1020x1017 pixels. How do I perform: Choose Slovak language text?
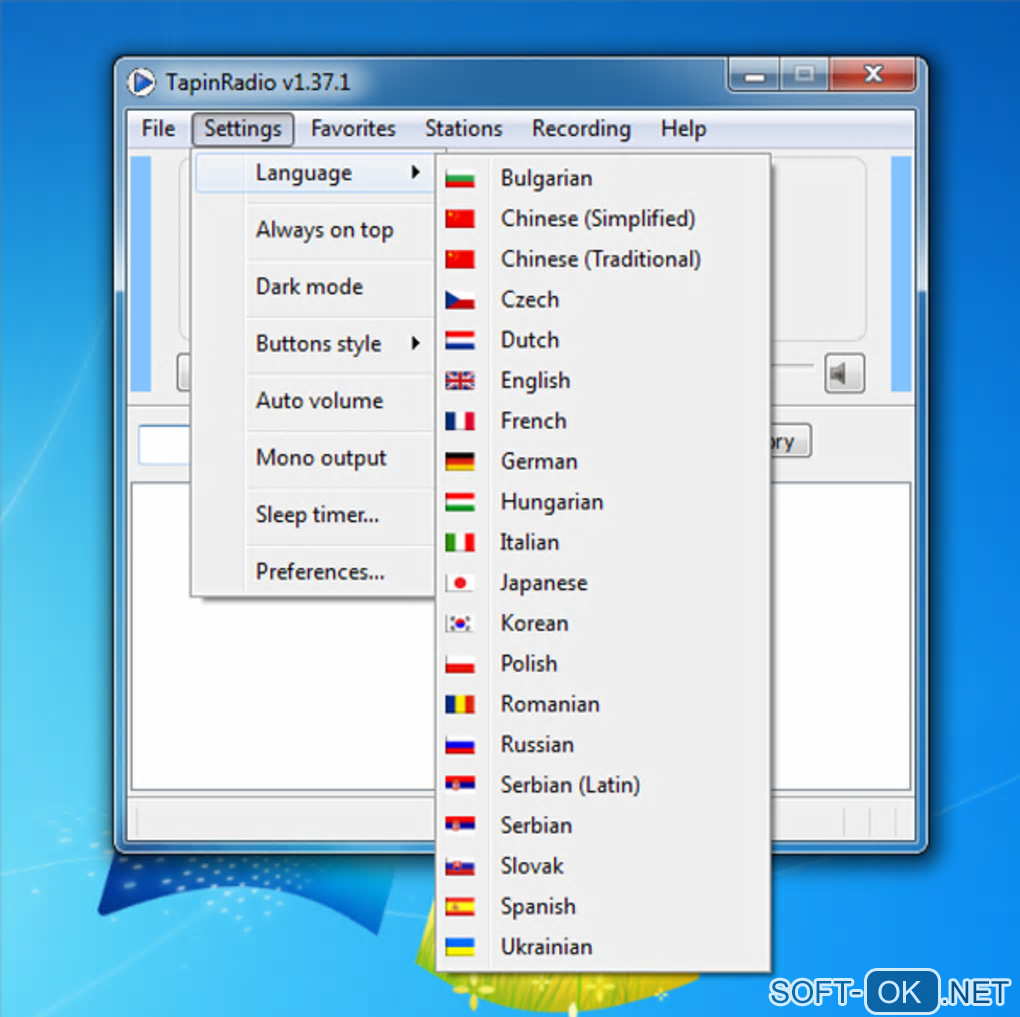532,866
